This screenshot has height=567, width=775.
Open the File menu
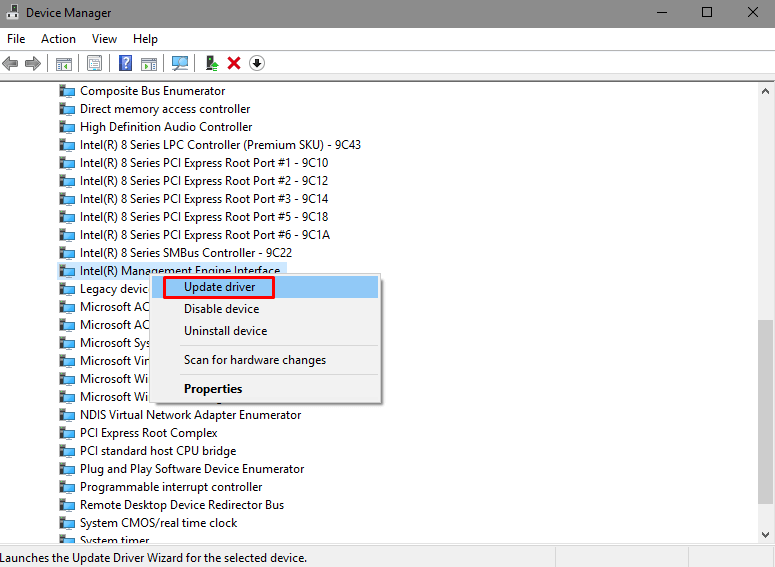click(16, 39)
